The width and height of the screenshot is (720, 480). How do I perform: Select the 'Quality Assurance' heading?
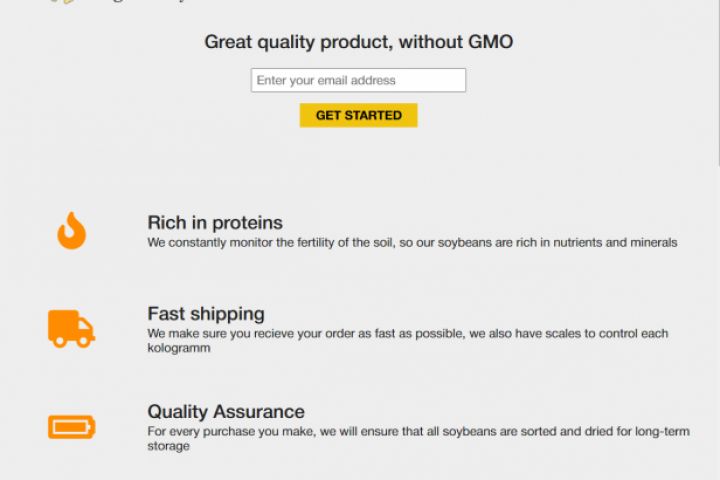click(226, 411)
